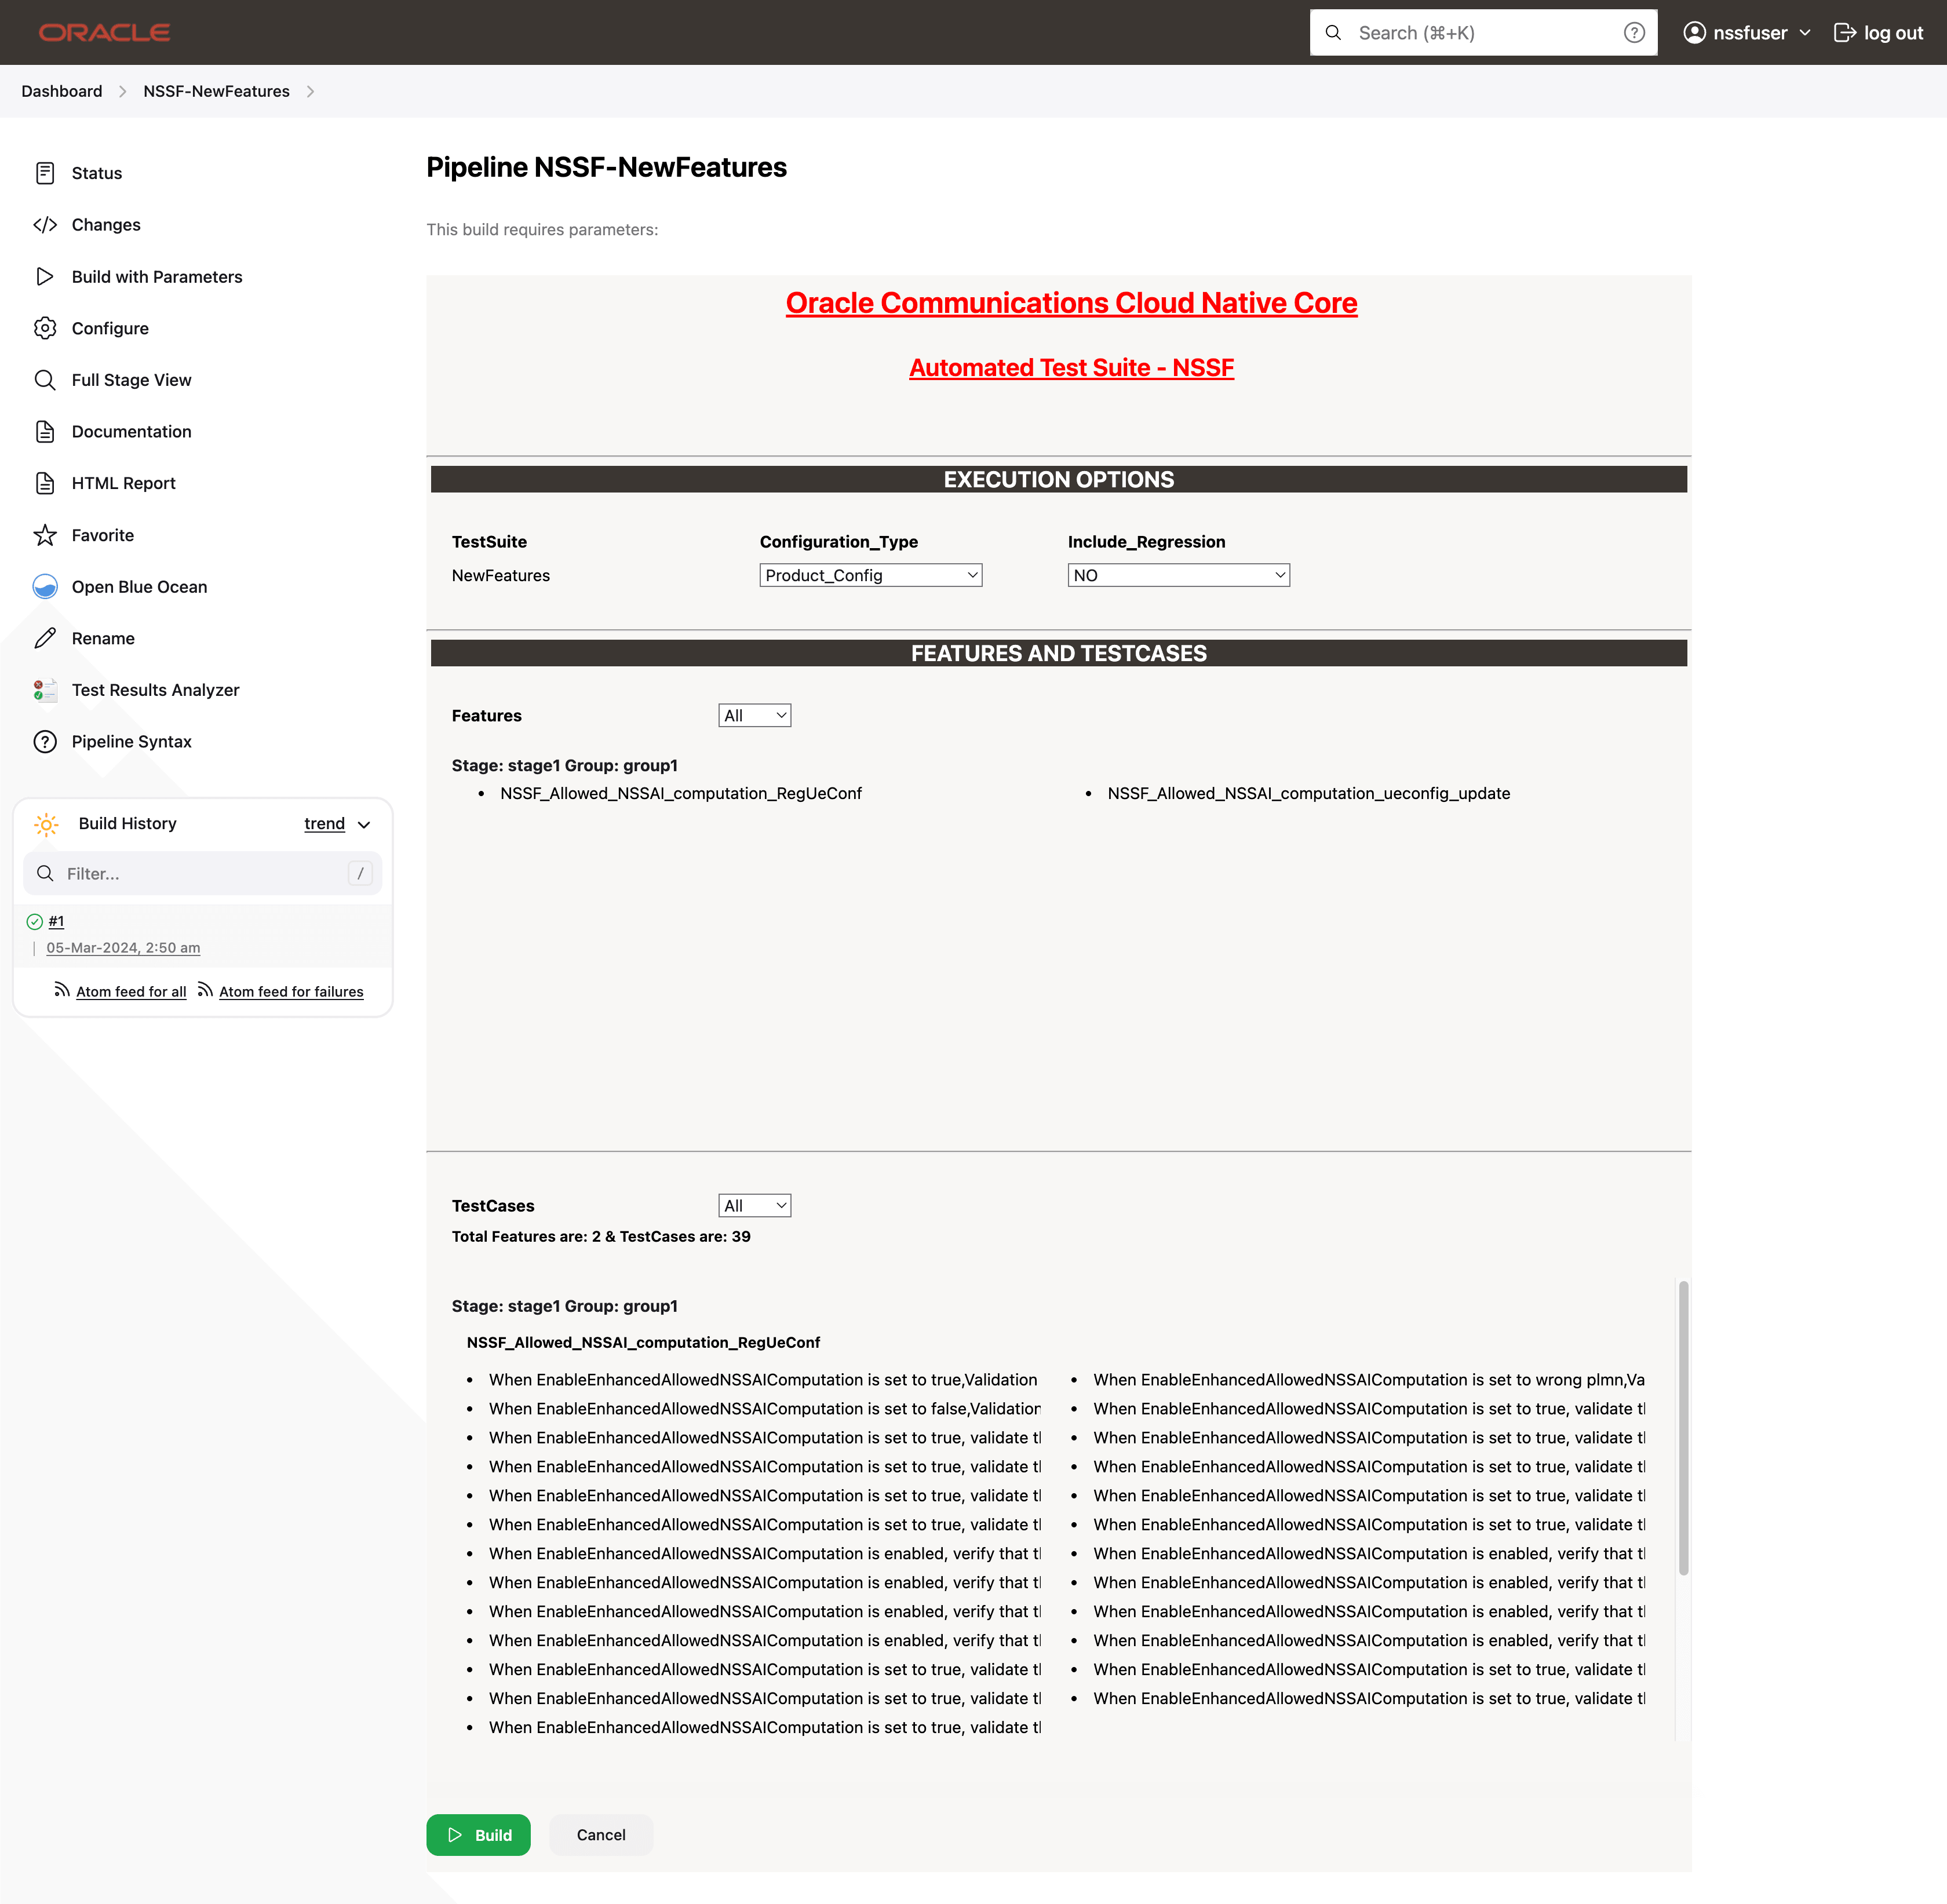Click the Test Results Analyzer icon
This screenshot has height=1904, width=1947.
(45, 690)
